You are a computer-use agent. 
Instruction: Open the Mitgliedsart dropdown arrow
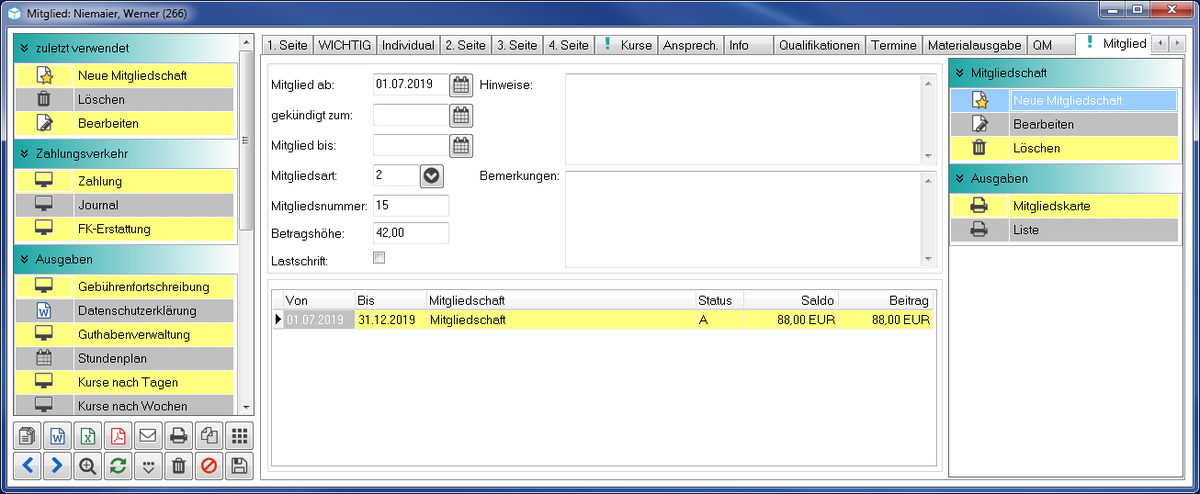pyautogui.click(x=431, y=175)
